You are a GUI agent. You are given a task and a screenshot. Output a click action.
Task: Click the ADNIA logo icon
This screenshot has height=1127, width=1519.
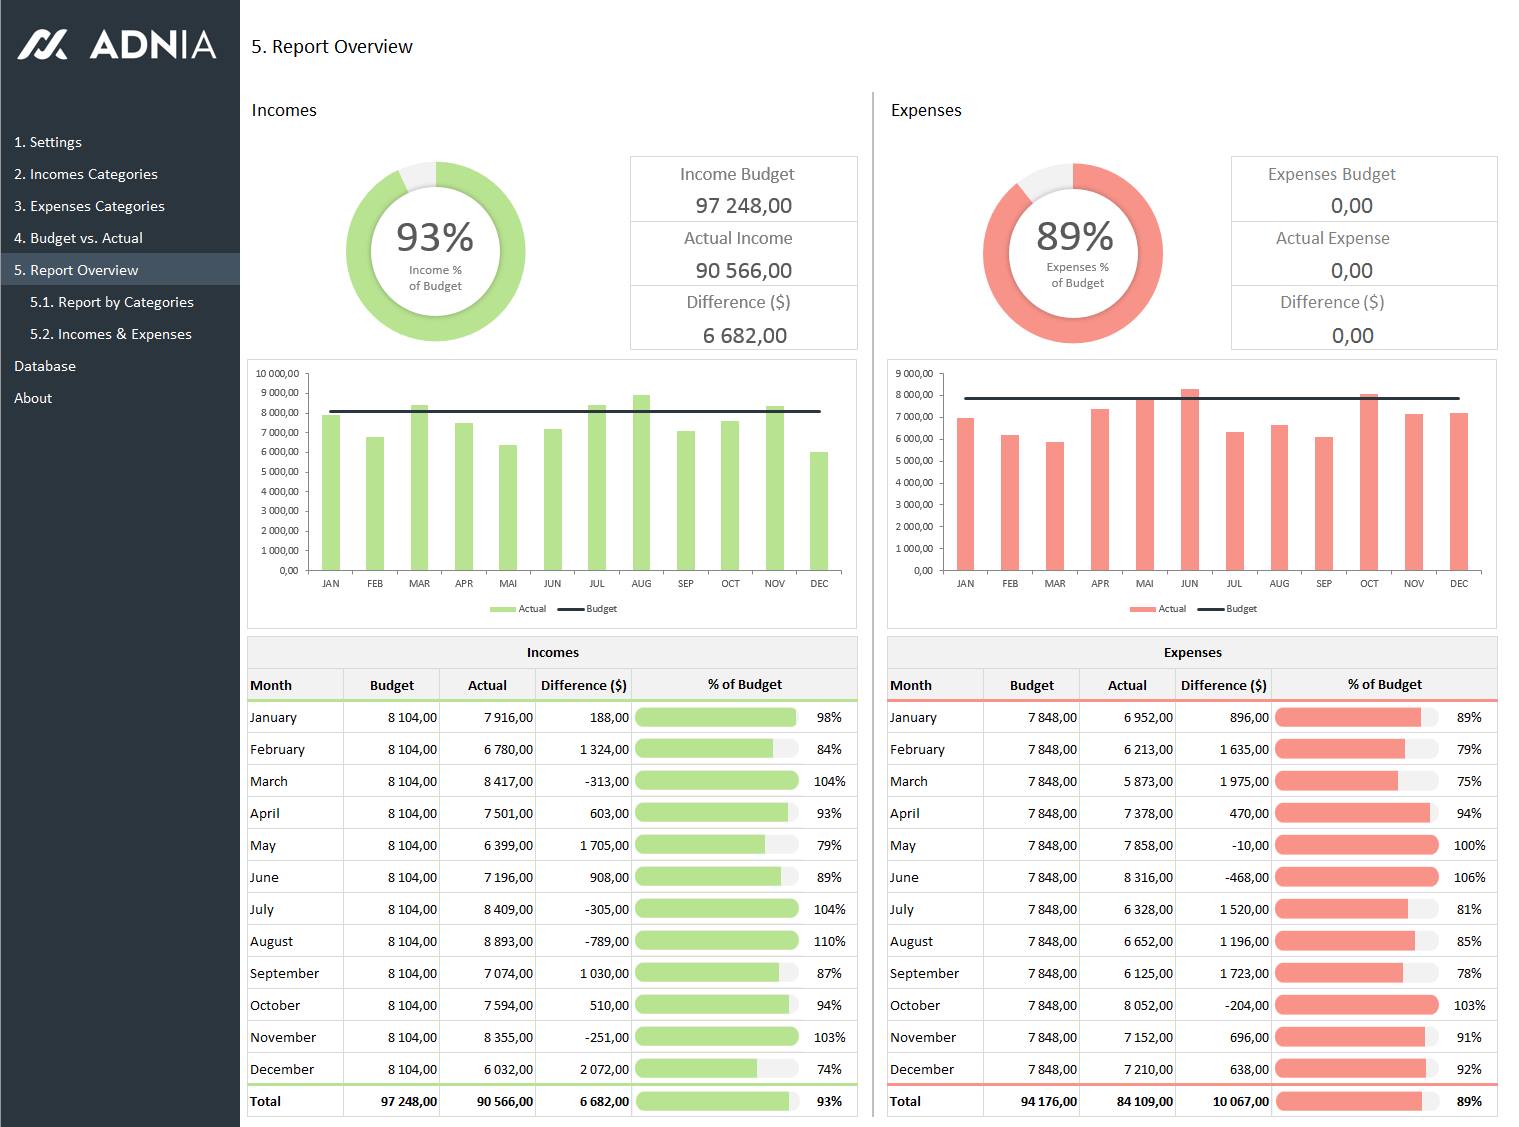click(43, 44)
